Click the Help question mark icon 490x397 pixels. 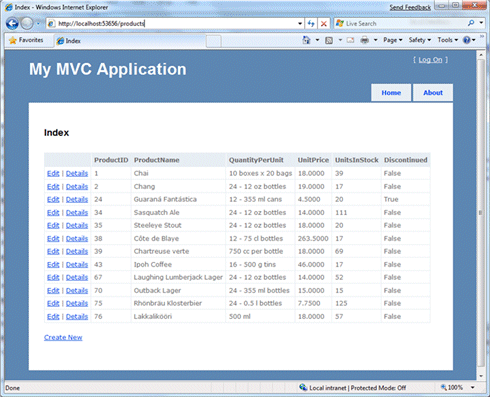pos(467,40)
